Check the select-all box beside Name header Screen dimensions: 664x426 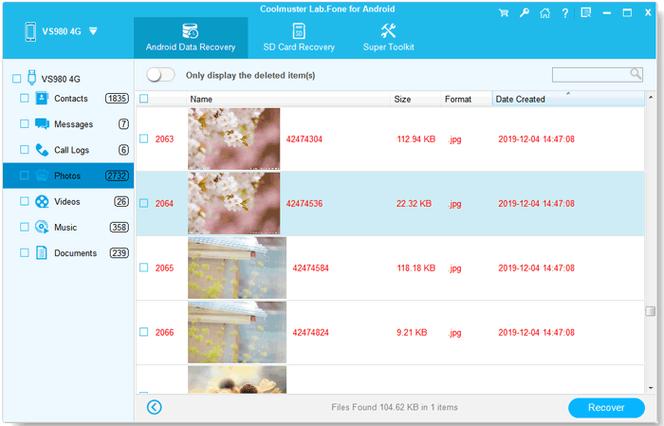pyautogui.click(x=144, y=99)
